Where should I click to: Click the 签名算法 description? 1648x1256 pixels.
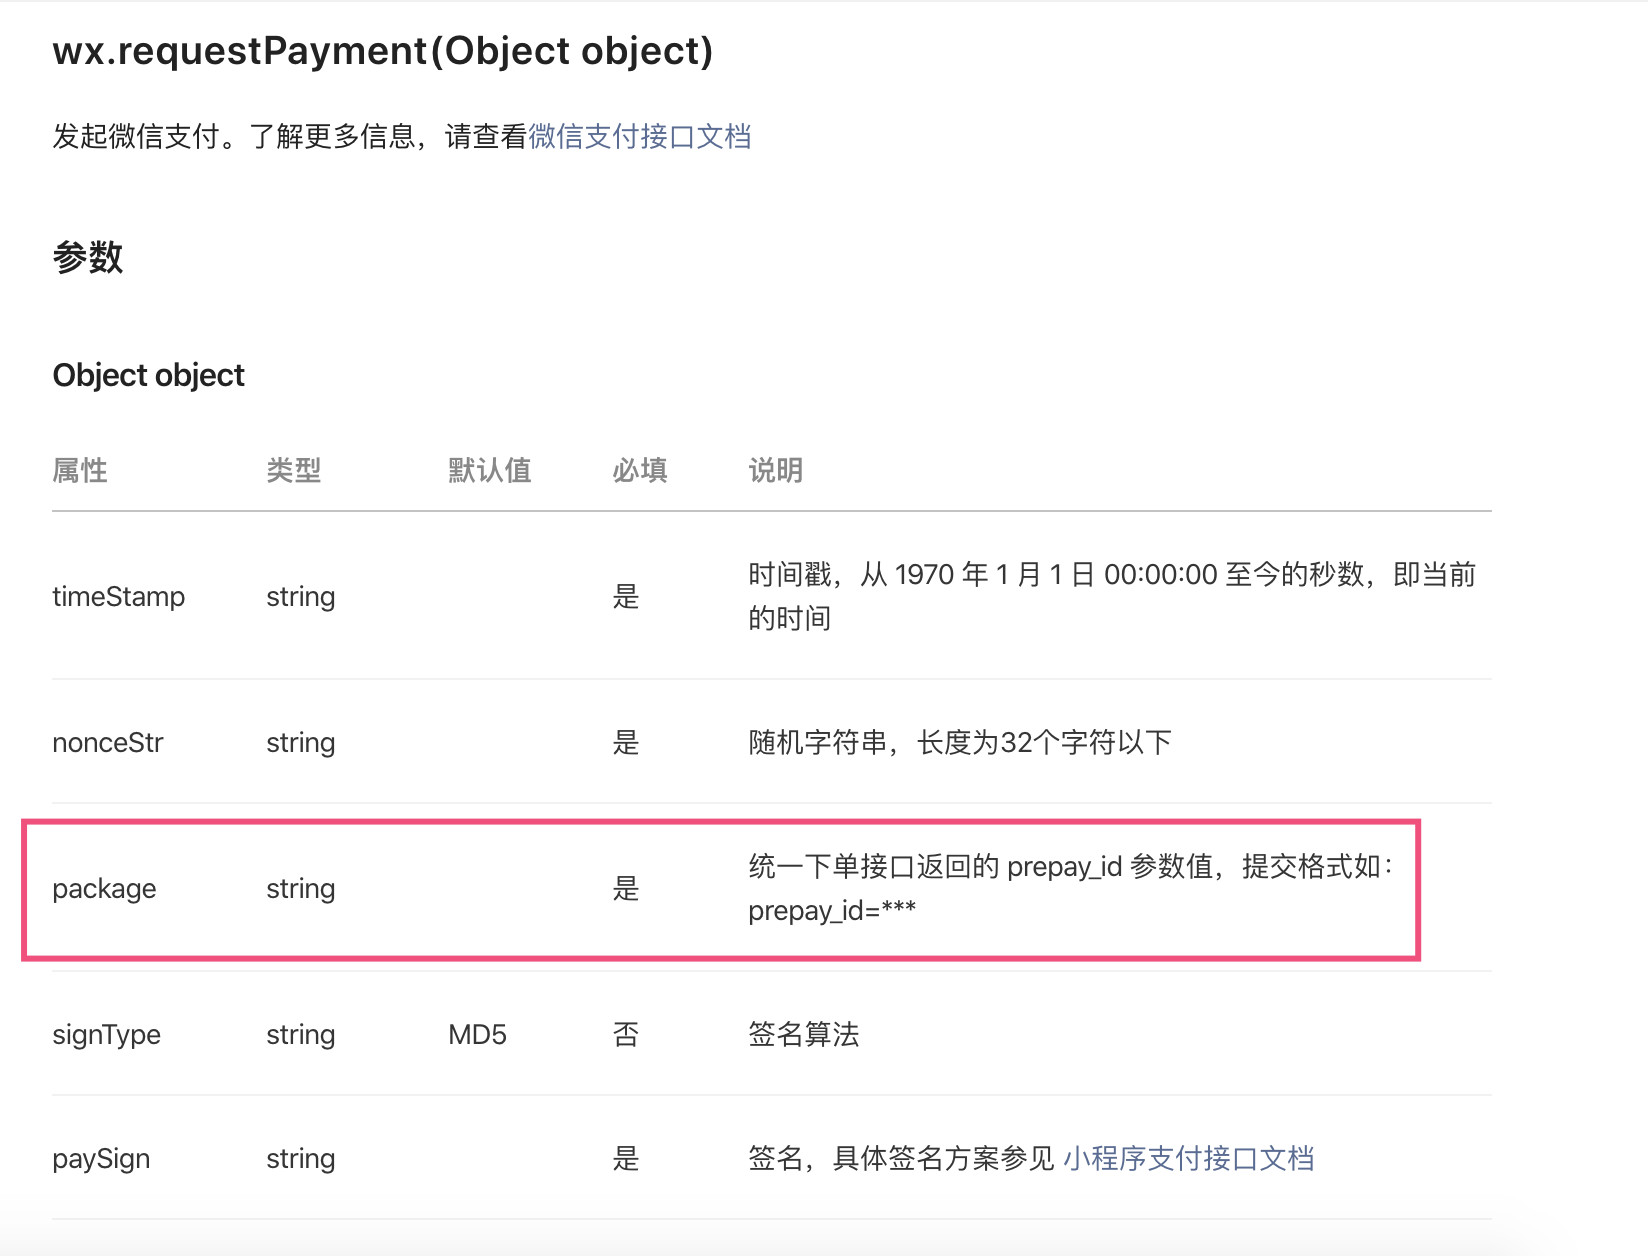(804, 1034)
